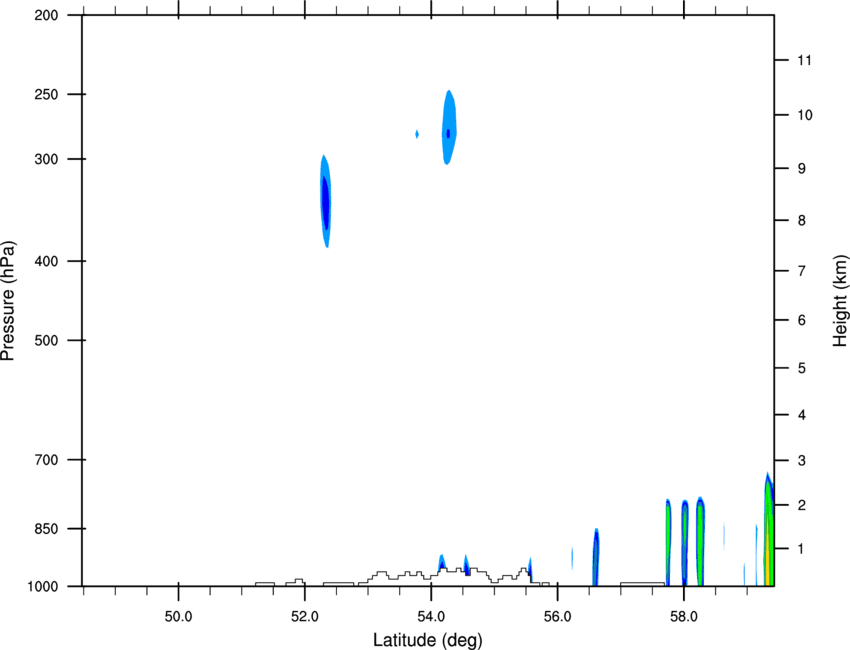Image resolution: width=850 pixels, height=650 pixels.
Task: Click the 850 pressure tick label
Action: click(x=46, y=529)
